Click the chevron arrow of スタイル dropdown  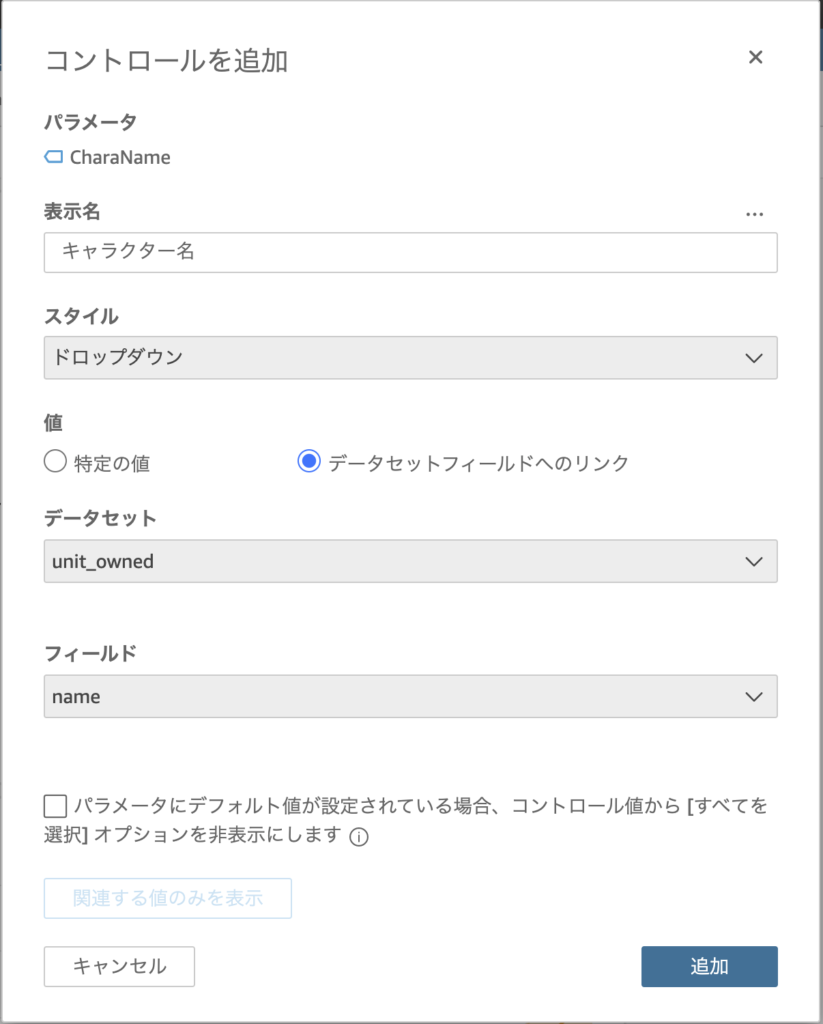pyautogui.click(x=754, y=358)
